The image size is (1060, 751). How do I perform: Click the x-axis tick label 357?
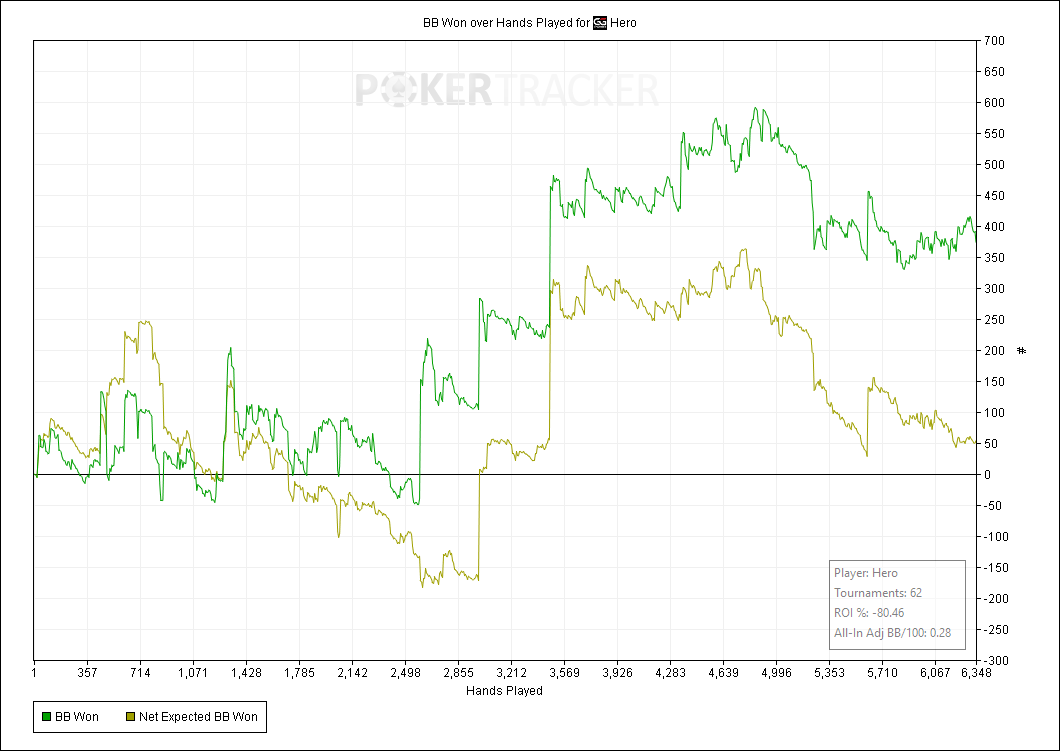point(87,673)
